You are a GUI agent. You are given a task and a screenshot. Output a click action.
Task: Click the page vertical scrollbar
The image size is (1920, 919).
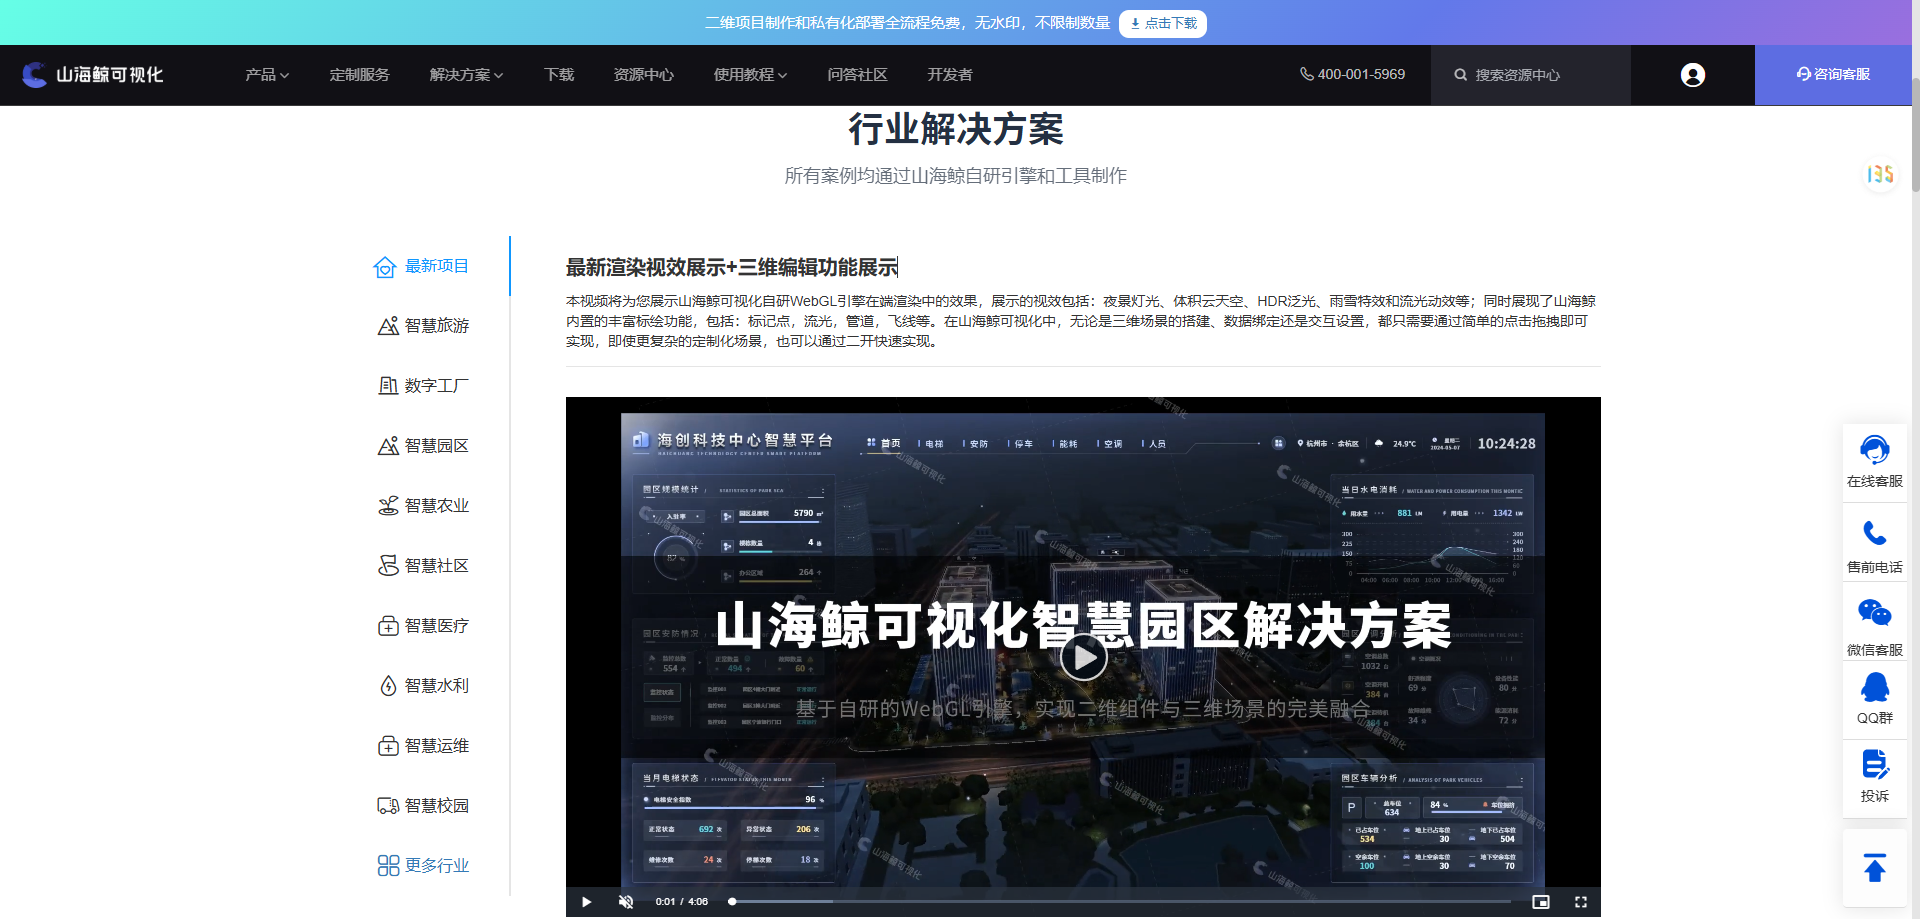(x=1915, y=135)
